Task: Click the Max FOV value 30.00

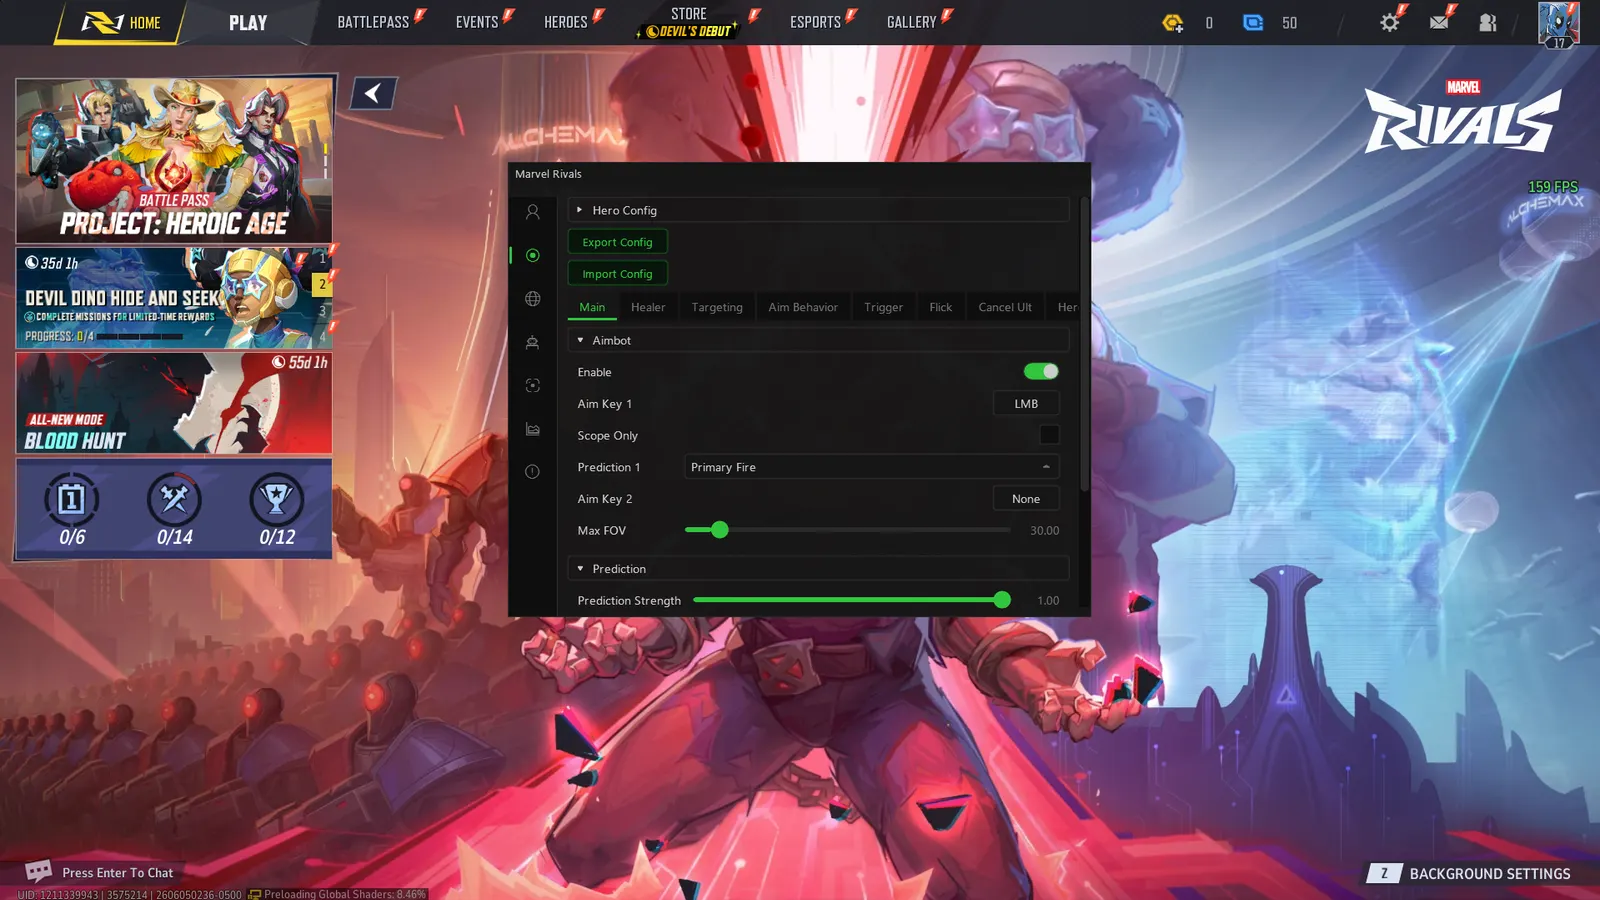Action: pos(1044,530)
